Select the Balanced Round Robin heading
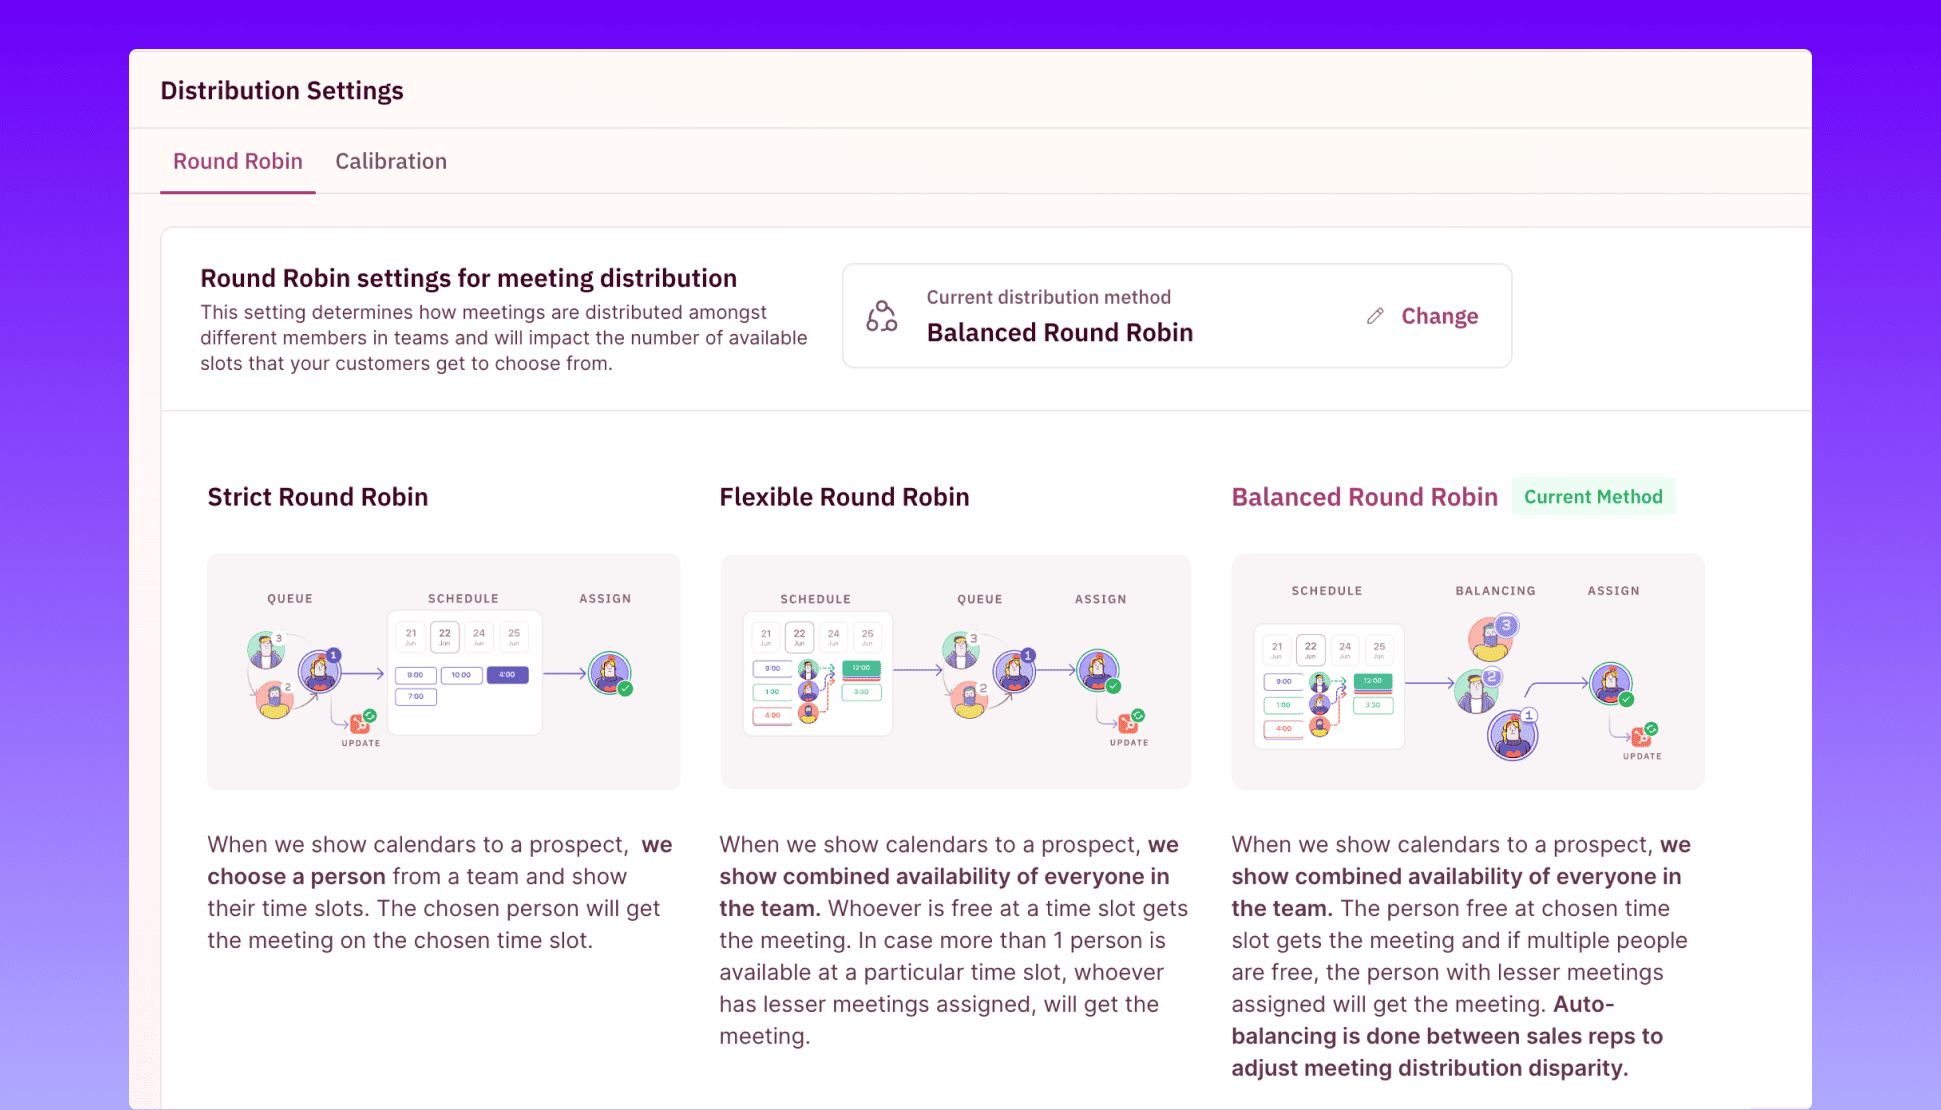 [x=1364, y=497]
